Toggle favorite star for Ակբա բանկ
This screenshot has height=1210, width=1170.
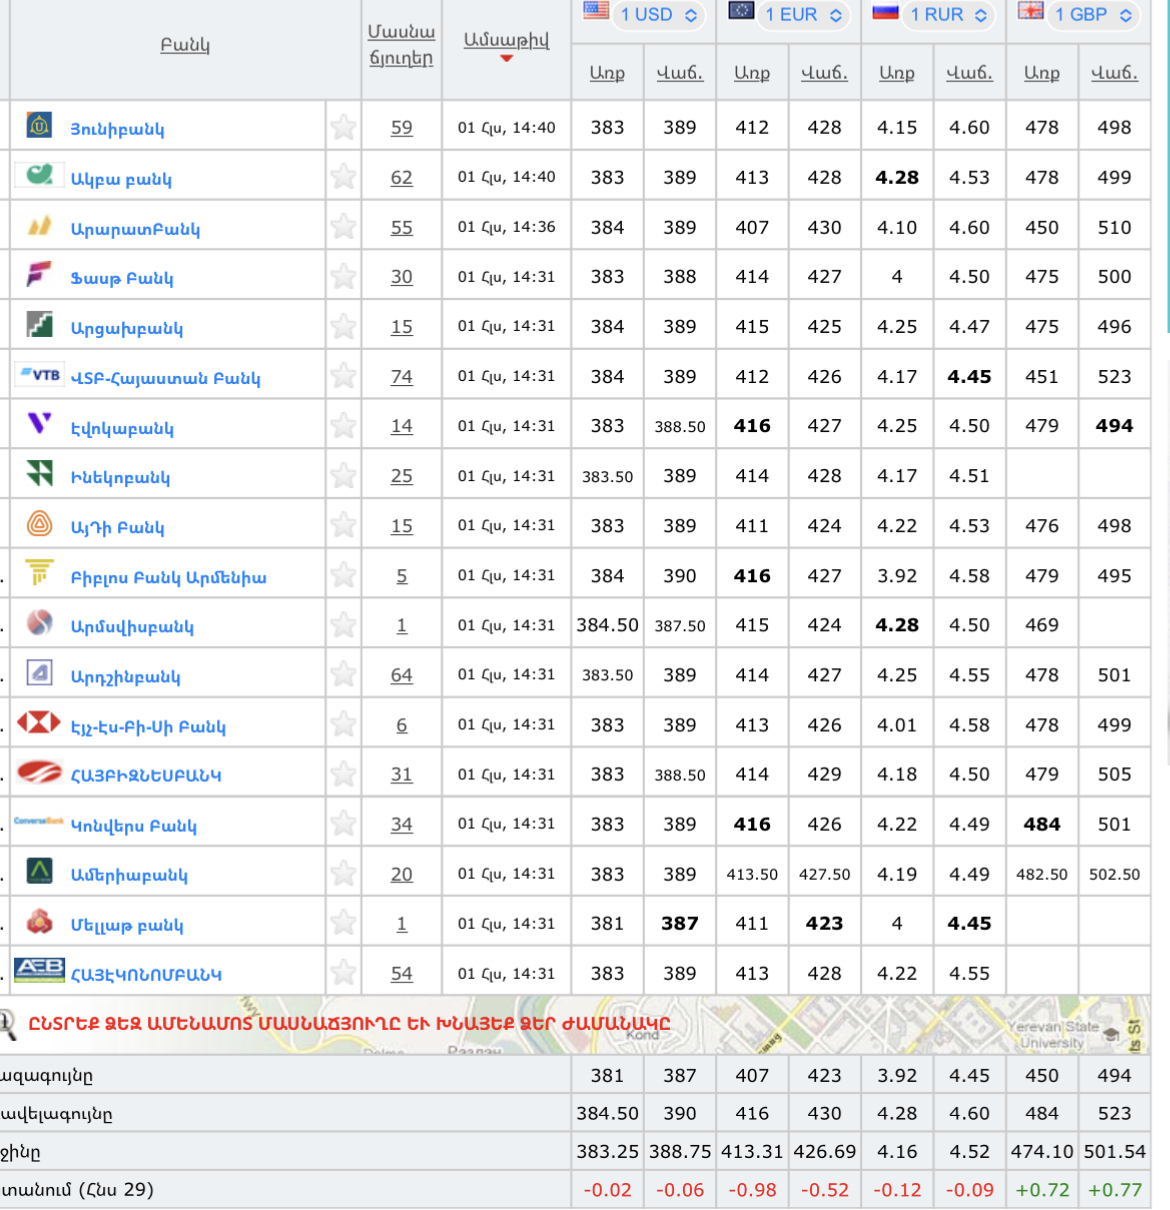click(x=343, y=177)
